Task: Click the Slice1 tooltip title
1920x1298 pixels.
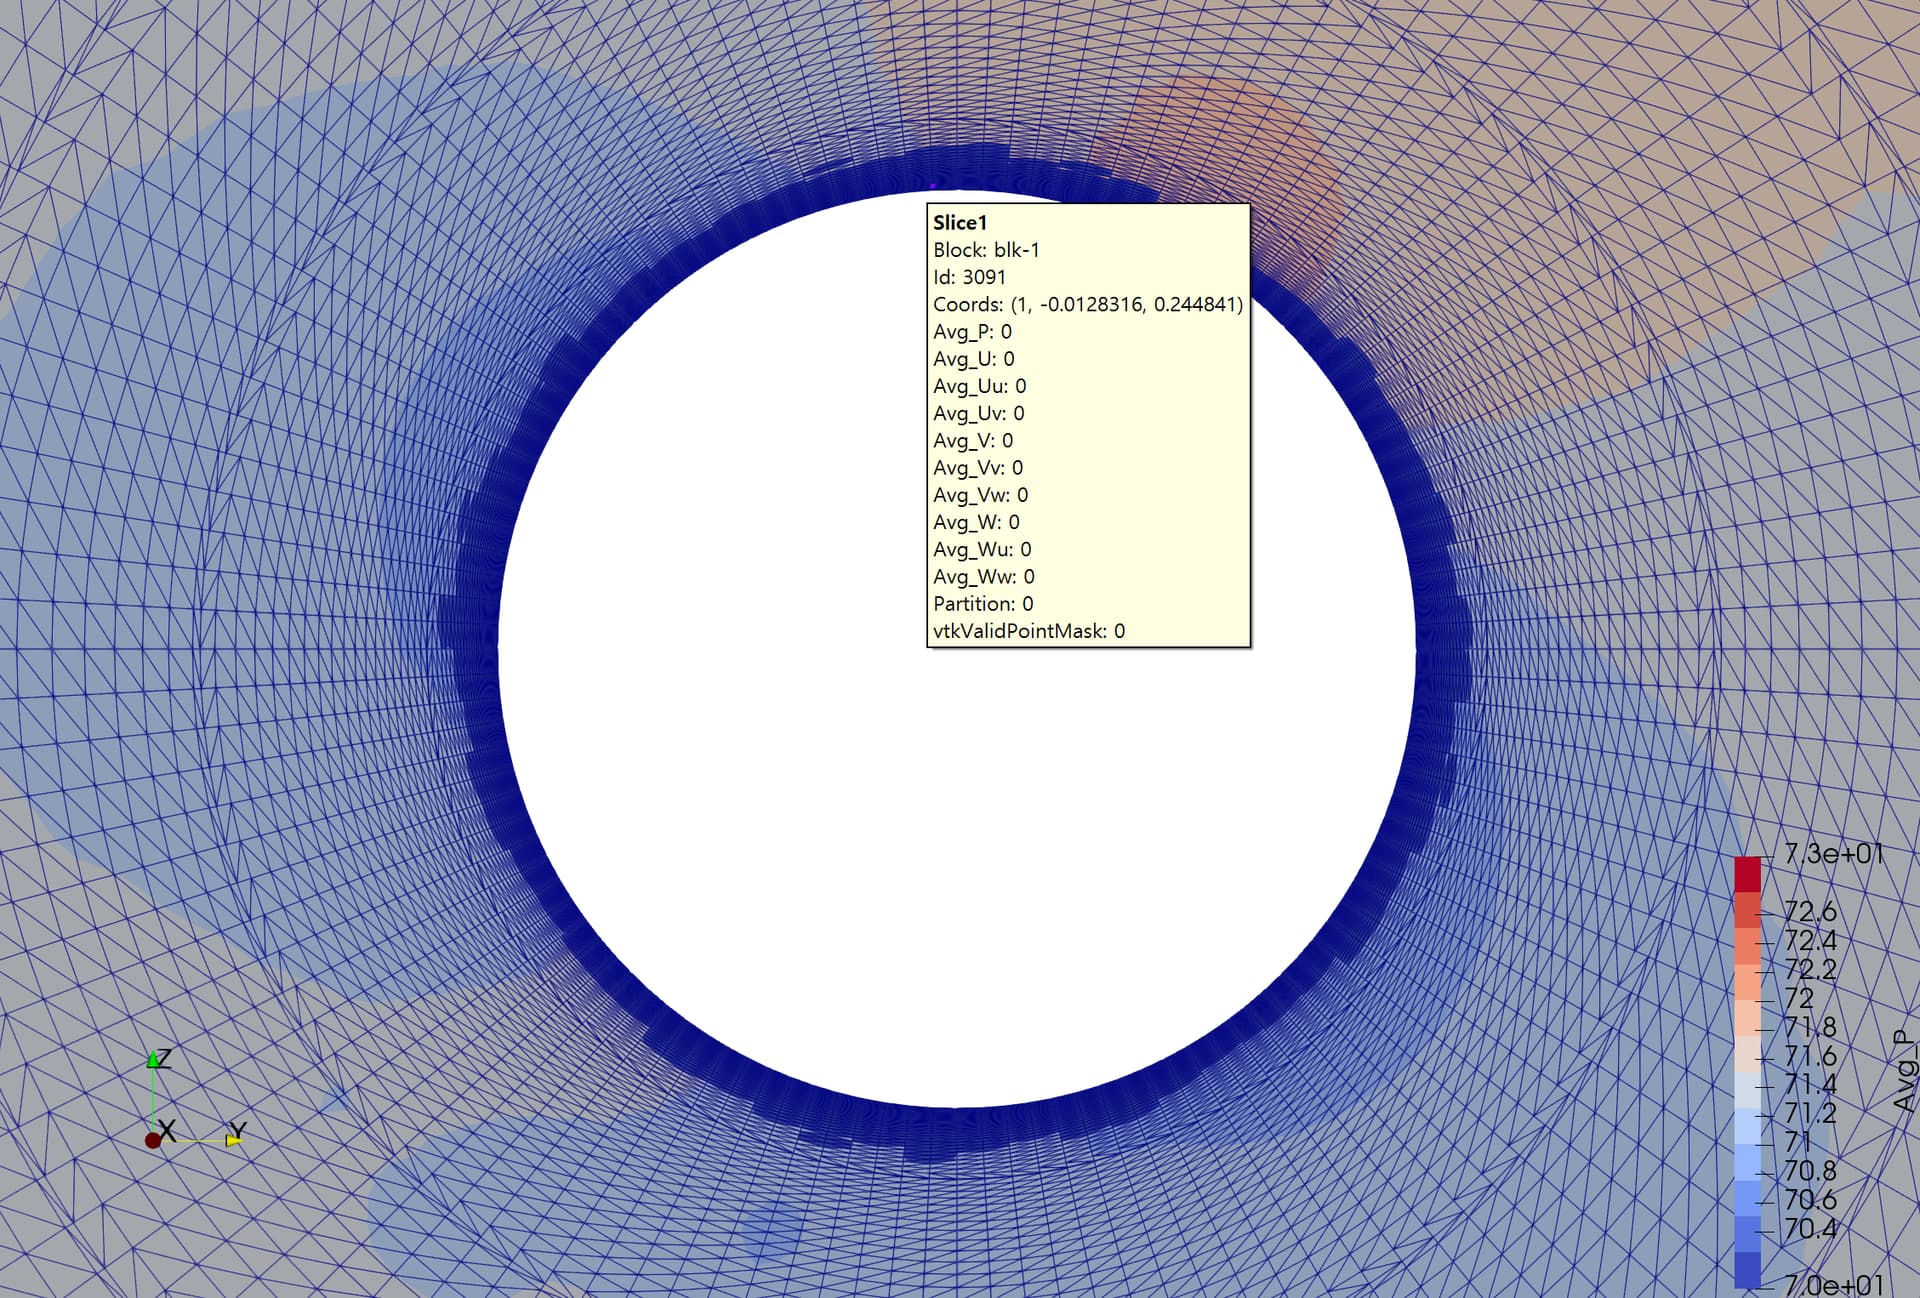Action: 959,222
